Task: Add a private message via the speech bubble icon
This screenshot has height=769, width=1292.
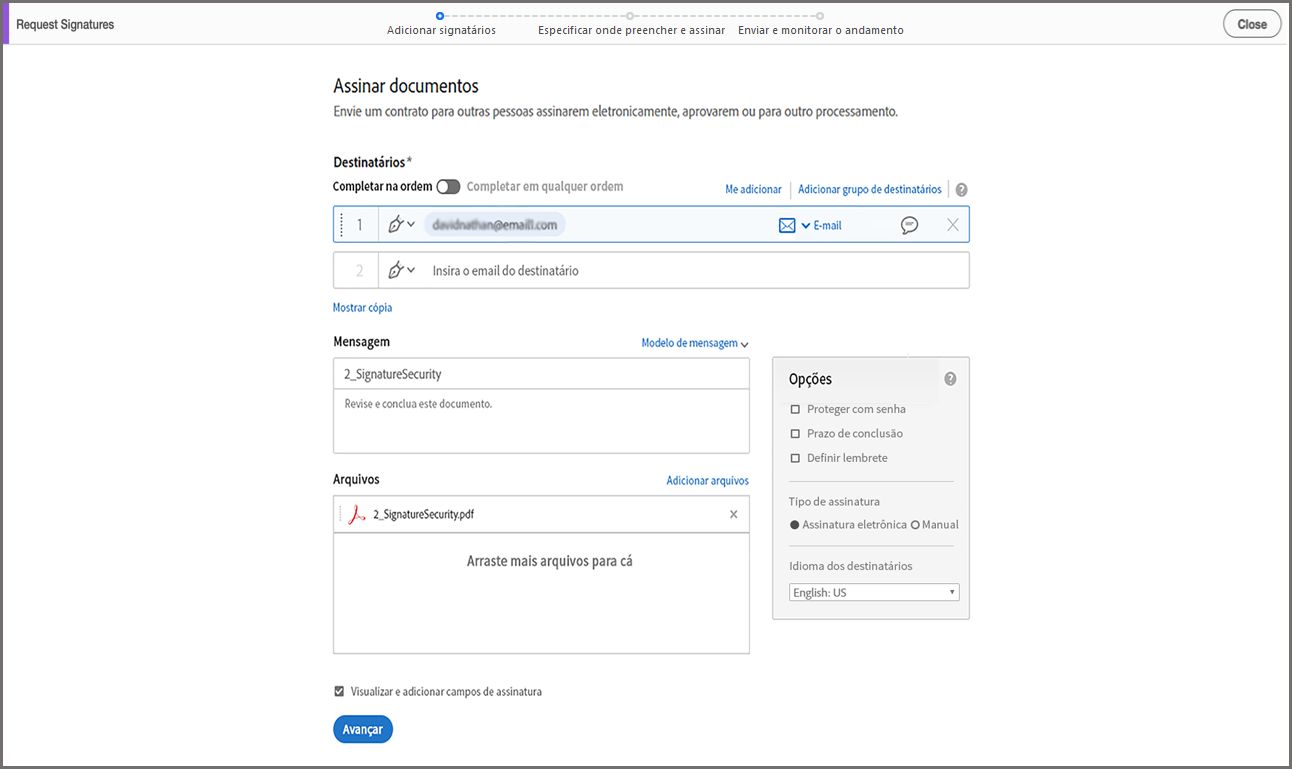Action: pyautogui.click(x=909, y=224)
